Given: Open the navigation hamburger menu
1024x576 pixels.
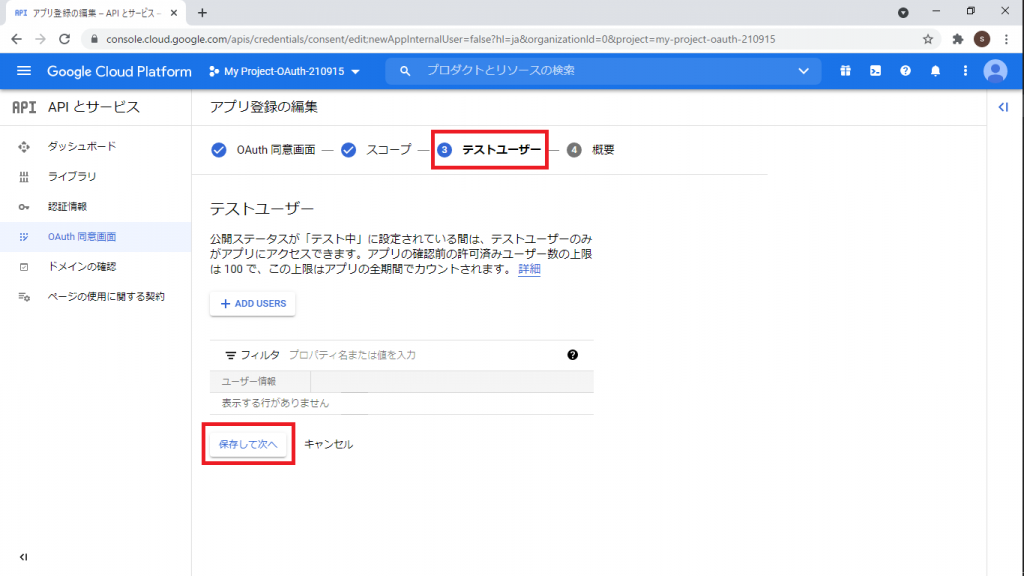Looking at the screenshot, I should click(24, 71).
